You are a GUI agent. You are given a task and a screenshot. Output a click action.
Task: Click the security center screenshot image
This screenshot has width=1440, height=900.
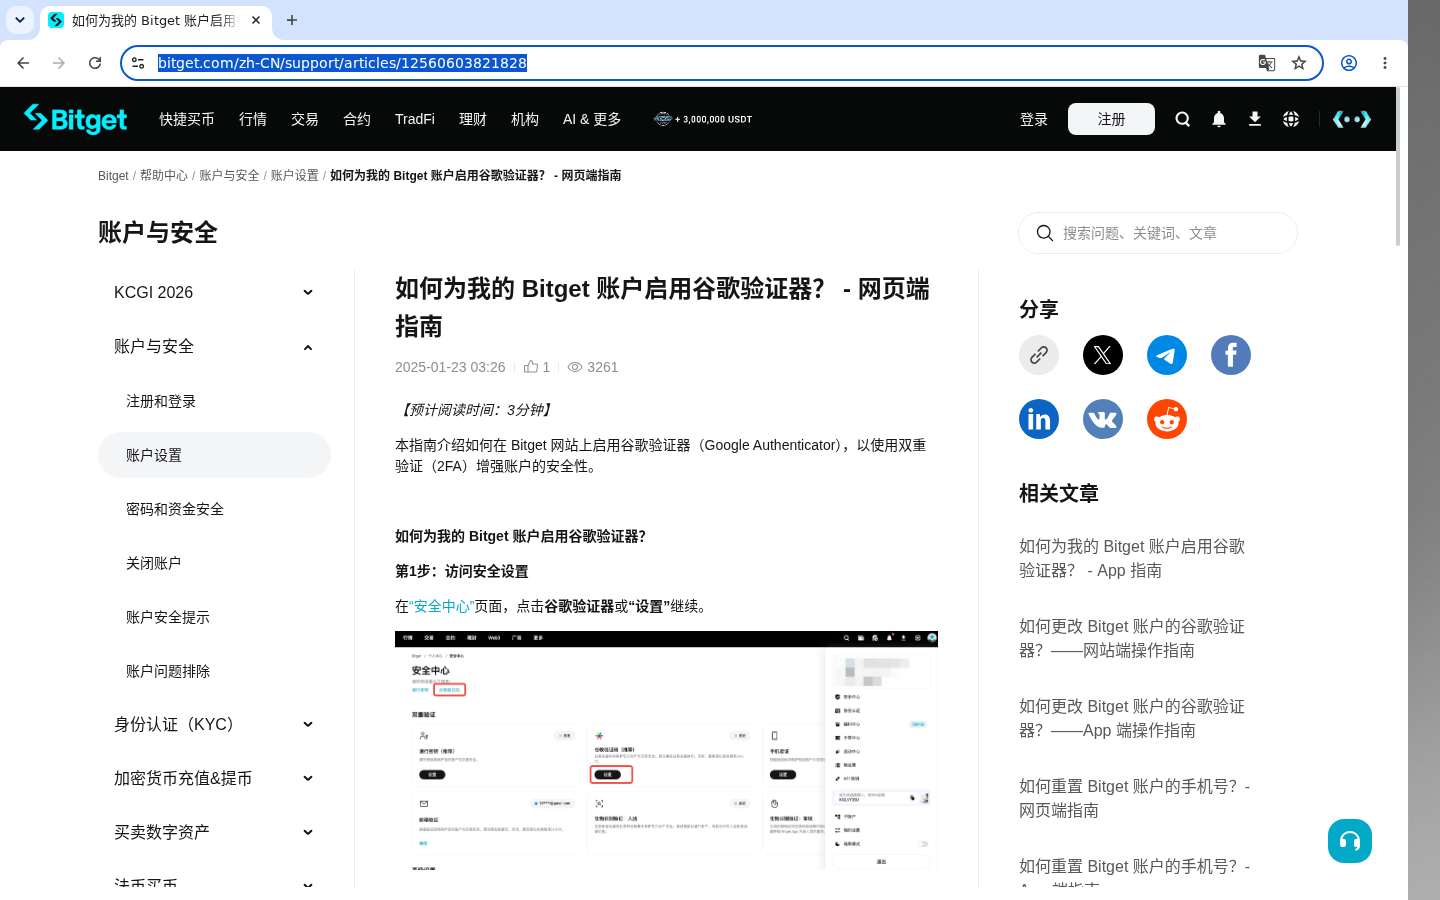point(666,750)
